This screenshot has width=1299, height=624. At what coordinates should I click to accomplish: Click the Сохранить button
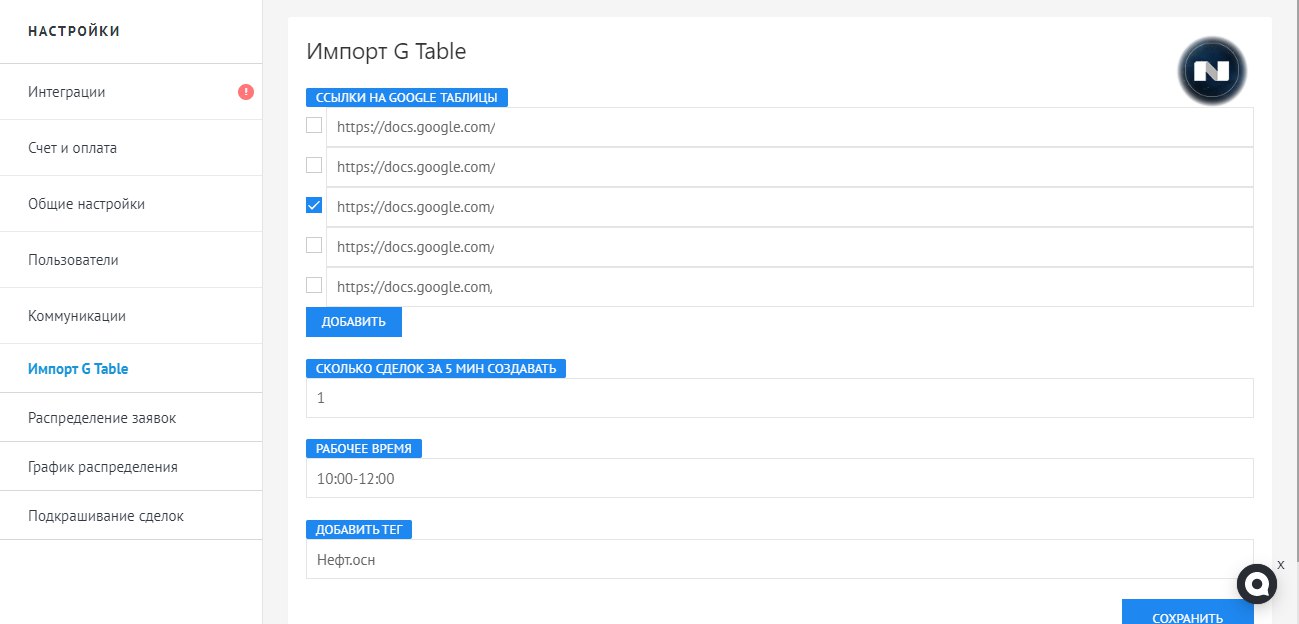click(x=1187, y=614)
